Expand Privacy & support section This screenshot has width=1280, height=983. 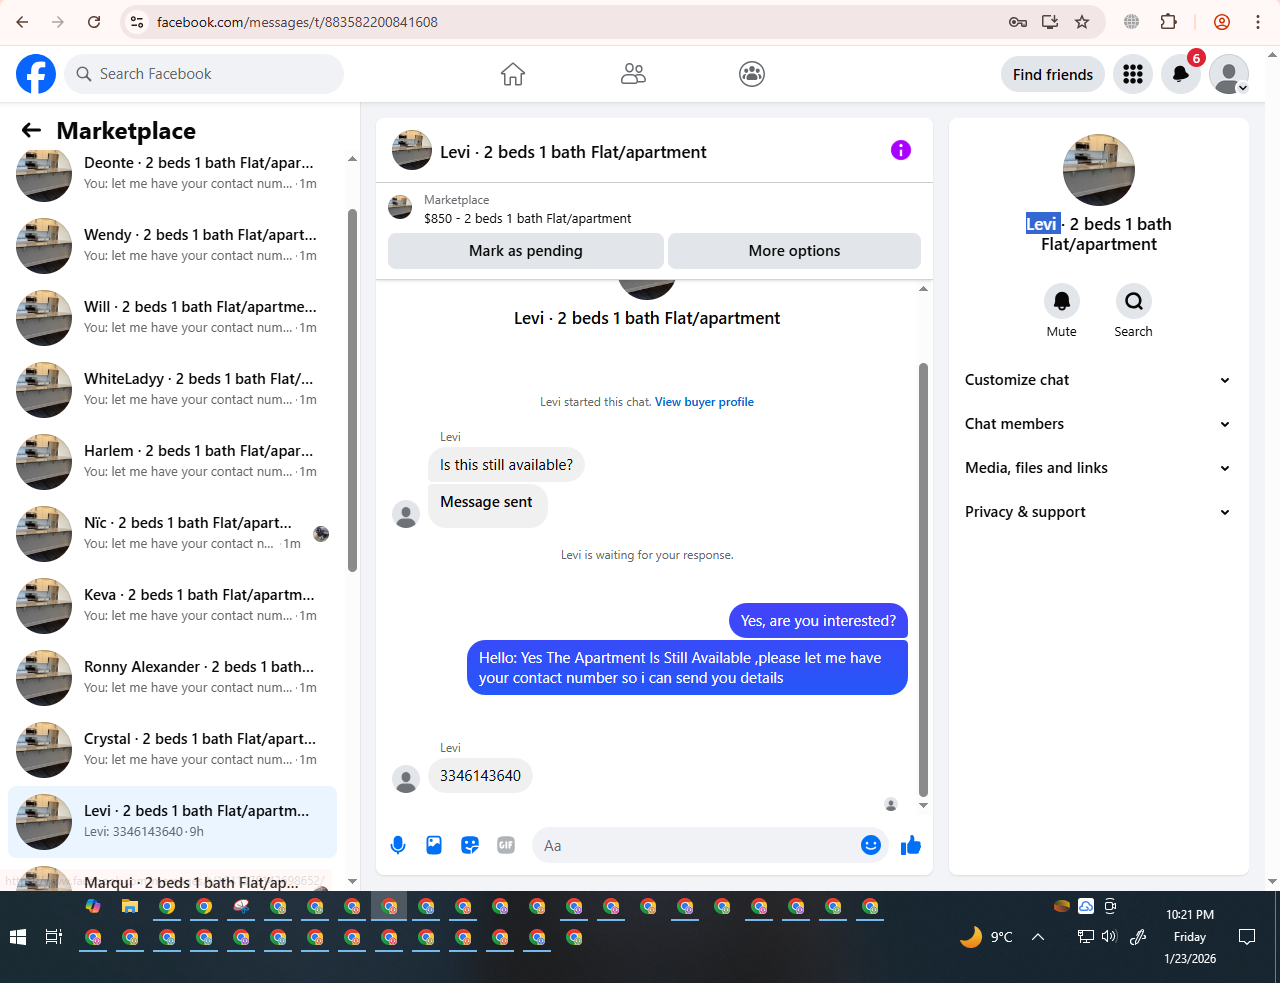tap(1097, 512)
